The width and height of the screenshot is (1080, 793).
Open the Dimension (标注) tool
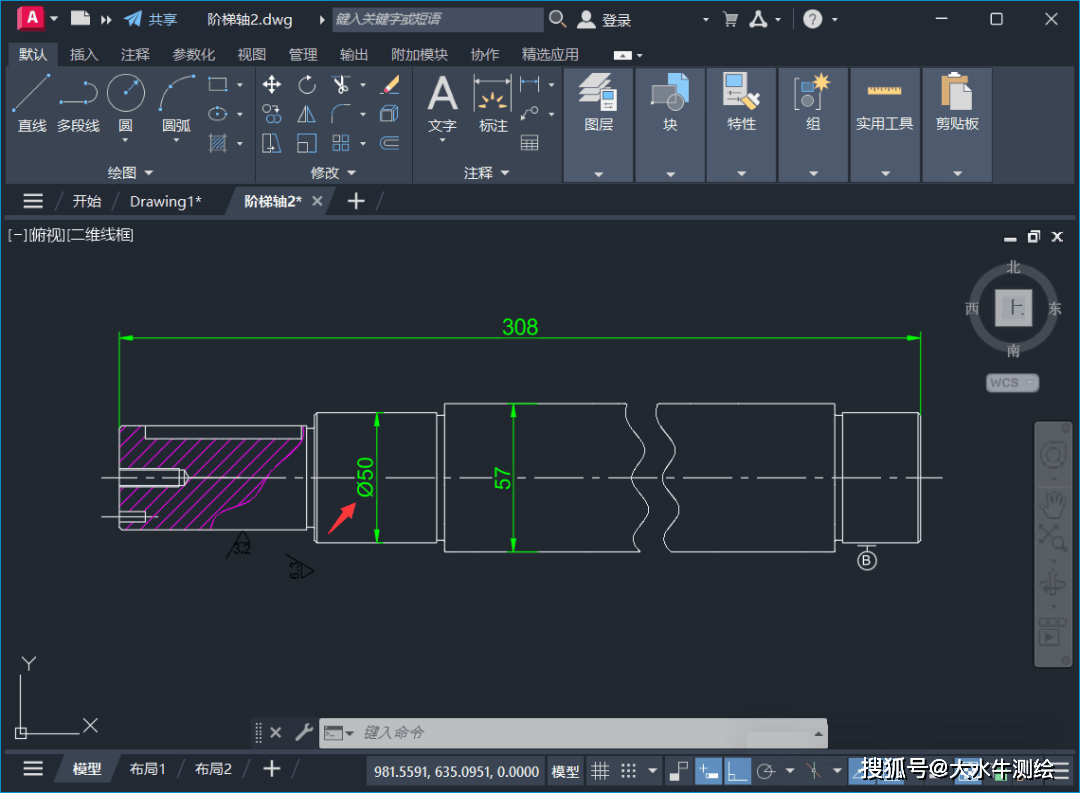tap(493, 103)
